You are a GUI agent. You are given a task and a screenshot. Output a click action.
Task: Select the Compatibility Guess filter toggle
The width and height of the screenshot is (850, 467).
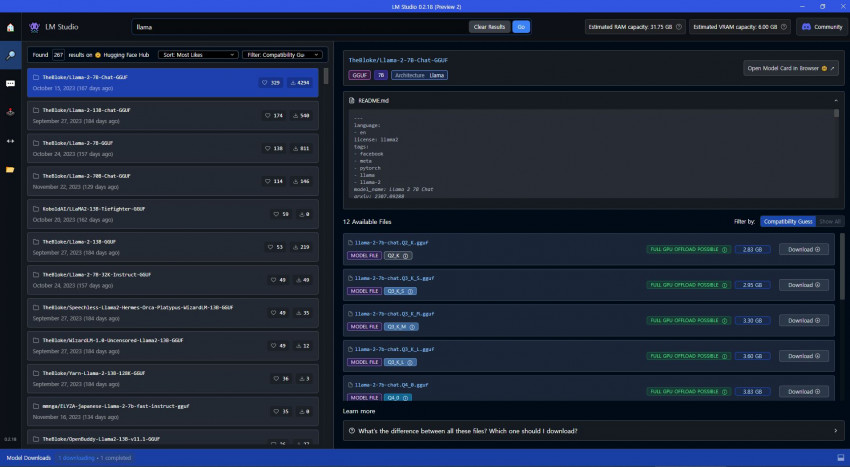click(x=787, y=221)
